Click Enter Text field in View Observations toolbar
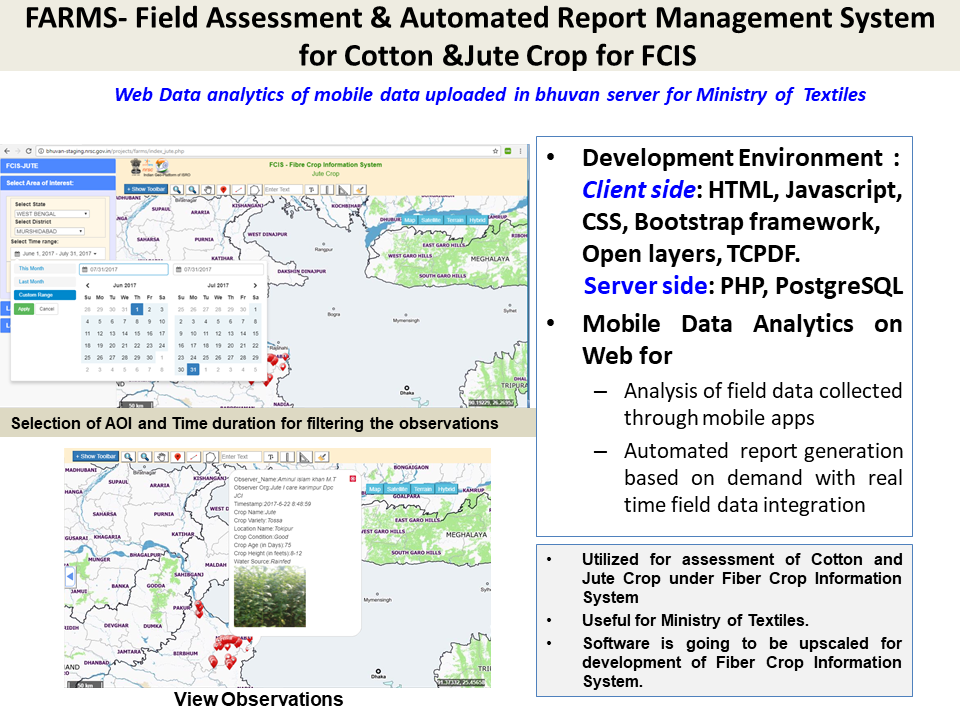The image size is (960, 720). coord(241,457)
